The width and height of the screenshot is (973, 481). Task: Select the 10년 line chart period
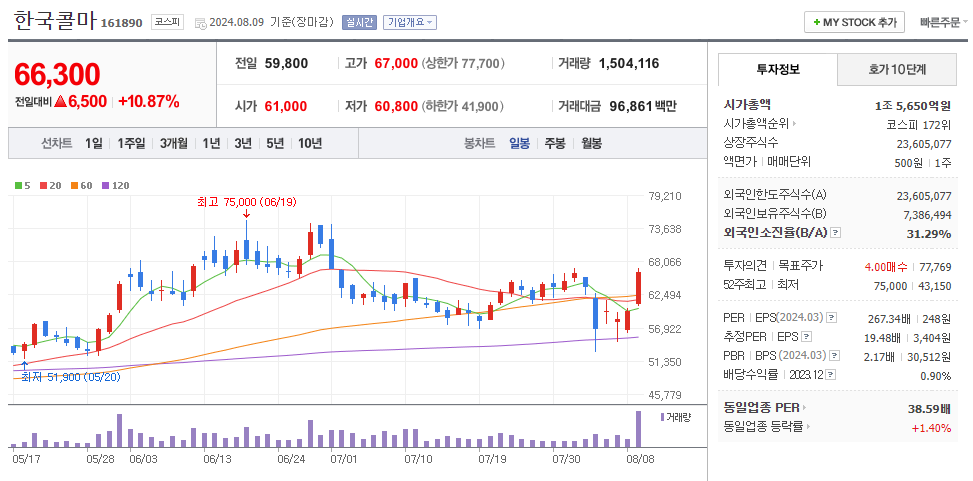tap(310, 143)
